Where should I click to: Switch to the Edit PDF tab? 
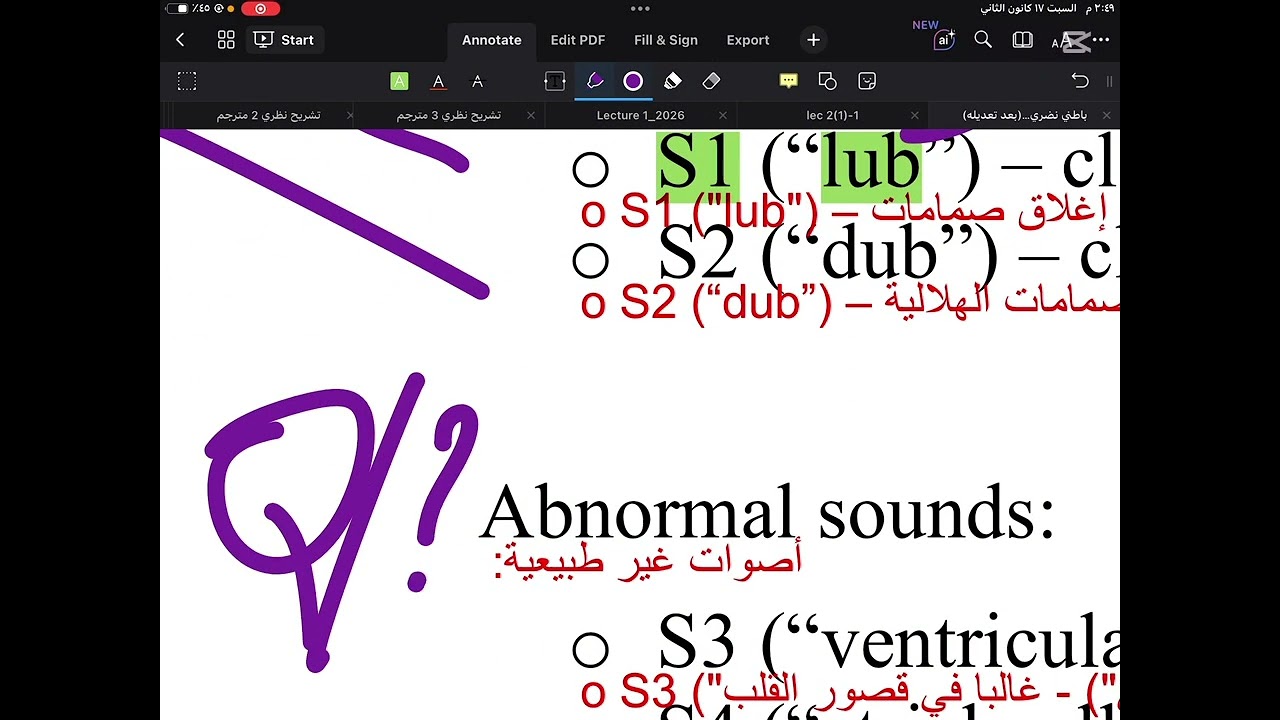click(x=578, y=40)
